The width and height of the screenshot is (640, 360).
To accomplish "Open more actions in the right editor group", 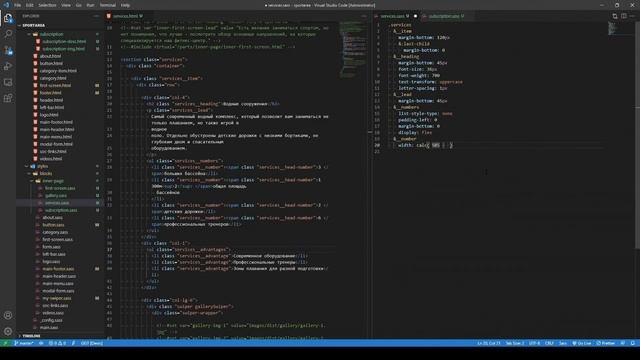I will (632, 16).
